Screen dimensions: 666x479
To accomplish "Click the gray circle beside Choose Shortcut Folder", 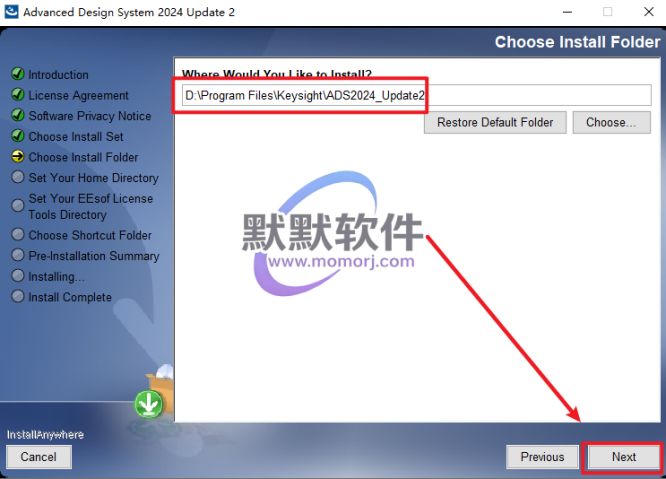I will tap(18, 234).
